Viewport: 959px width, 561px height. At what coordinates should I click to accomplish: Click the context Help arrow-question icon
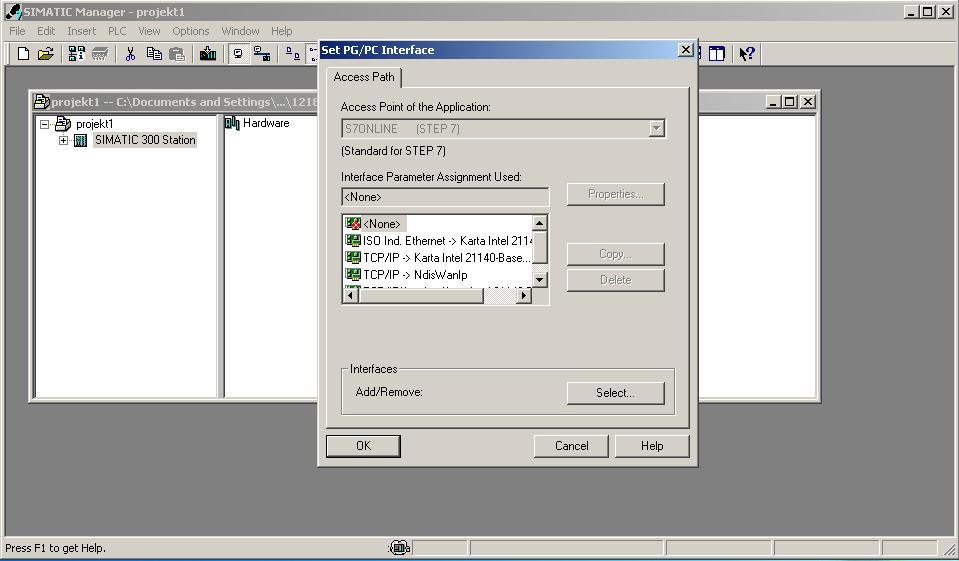coord(747,54)
